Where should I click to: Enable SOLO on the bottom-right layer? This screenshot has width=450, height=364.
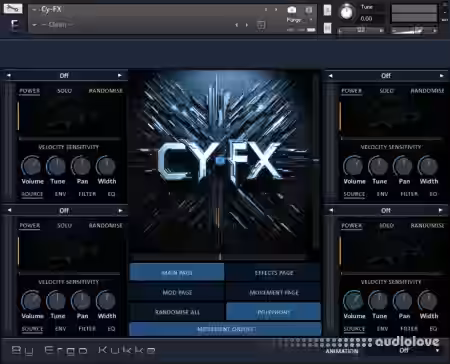coord(387,226)
